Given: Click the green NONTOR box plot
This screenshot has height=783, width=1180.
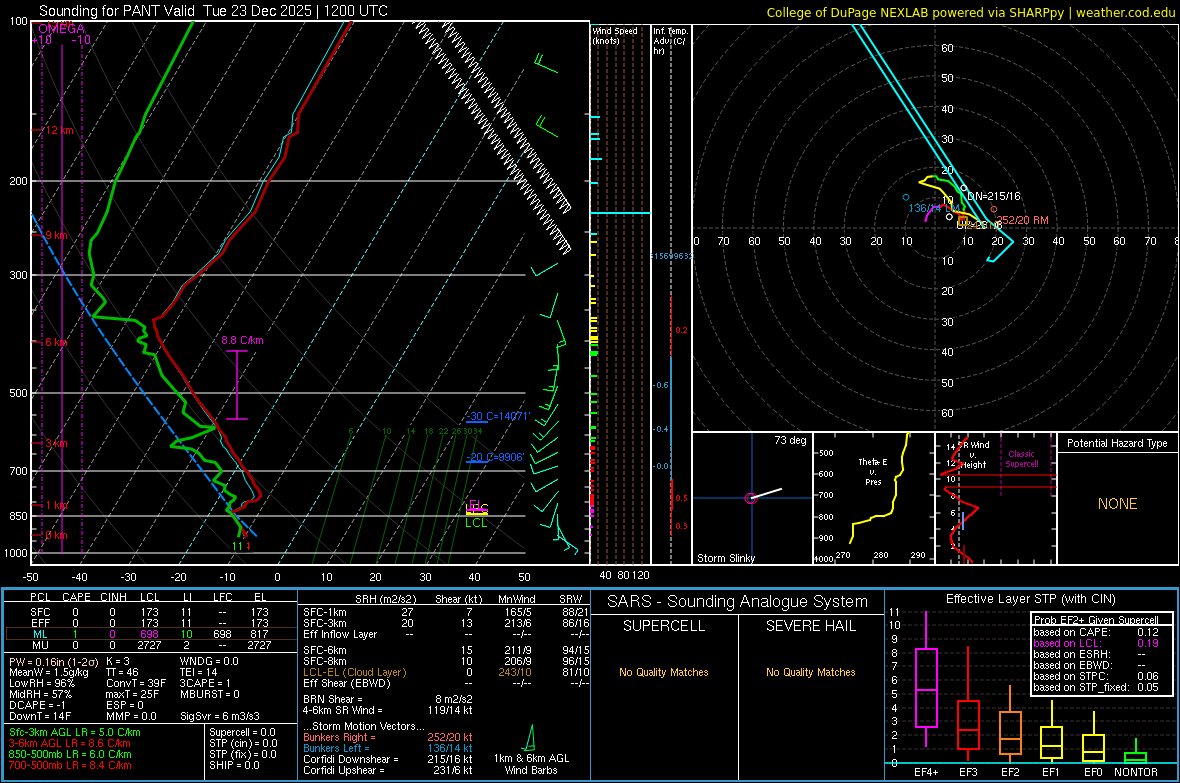Looking at the screenshot, I should coord(1135,752).
